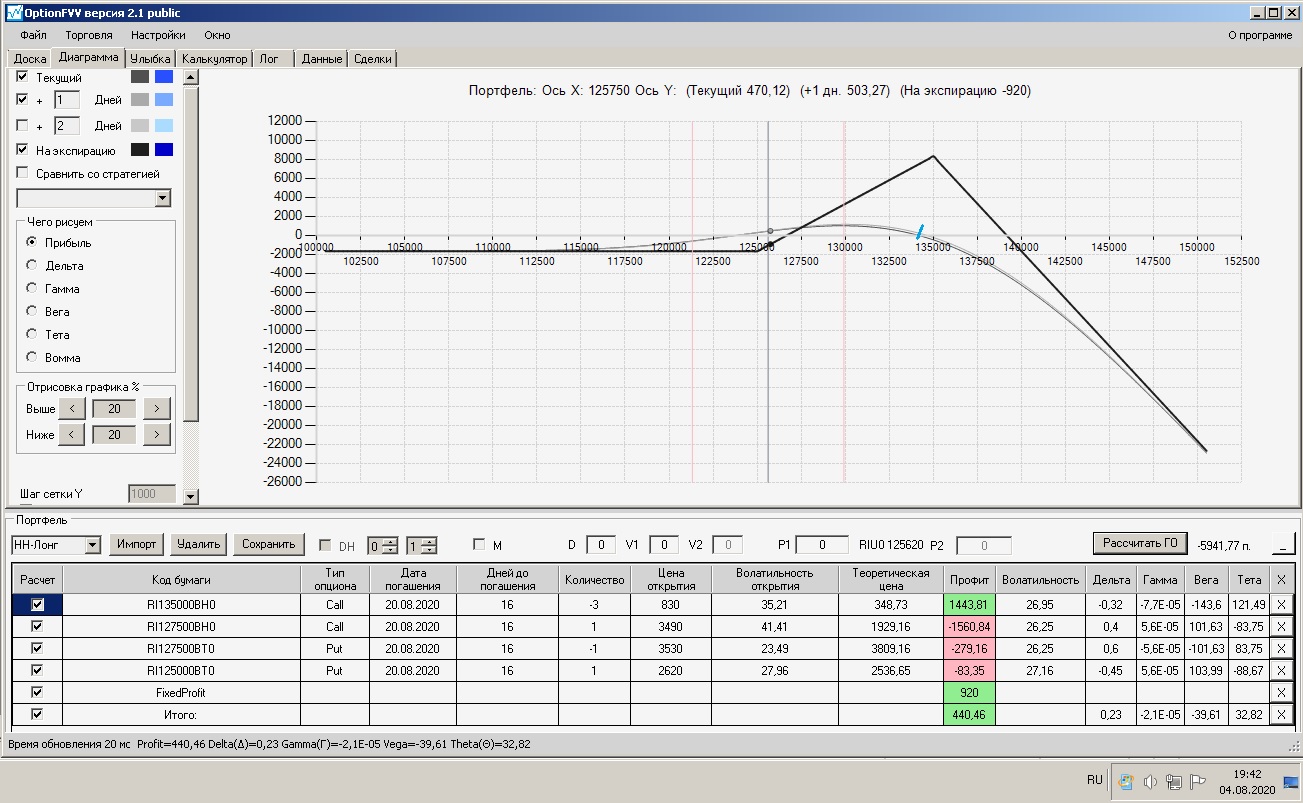The width and height of the screenshot is (1303, 803).
Task: Click the OptionFVV app icon in title bar
Action: (13, 14)
